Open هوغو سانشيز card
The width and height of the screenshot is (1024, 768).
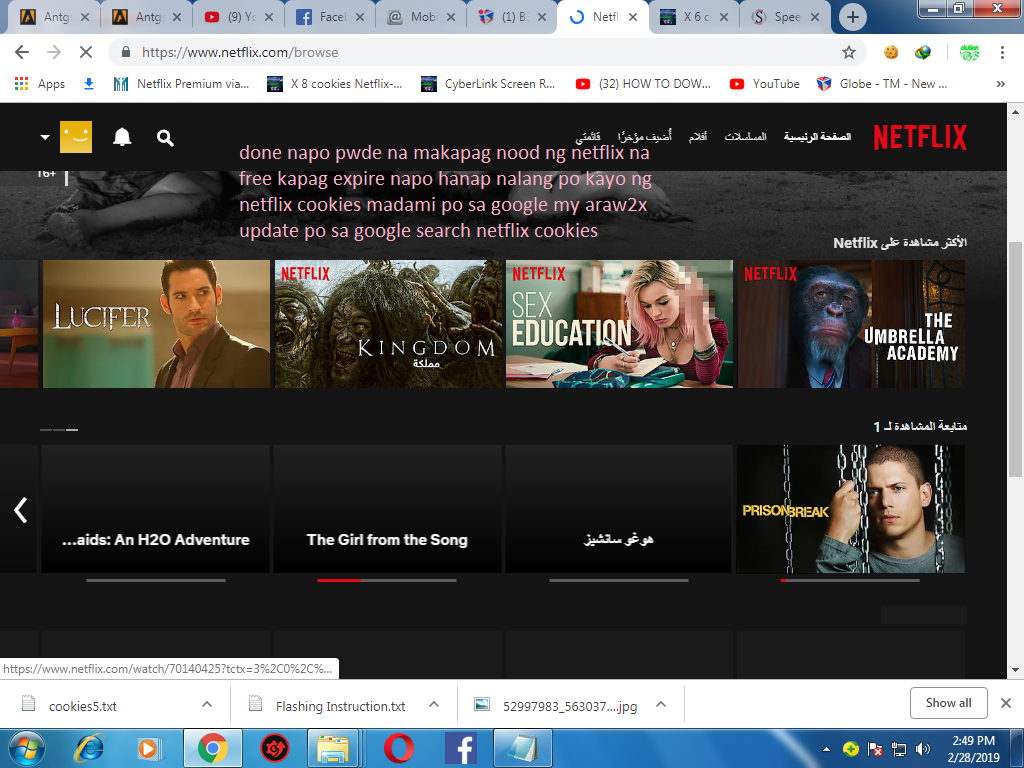pyautogui.click(x=618, y=509)
